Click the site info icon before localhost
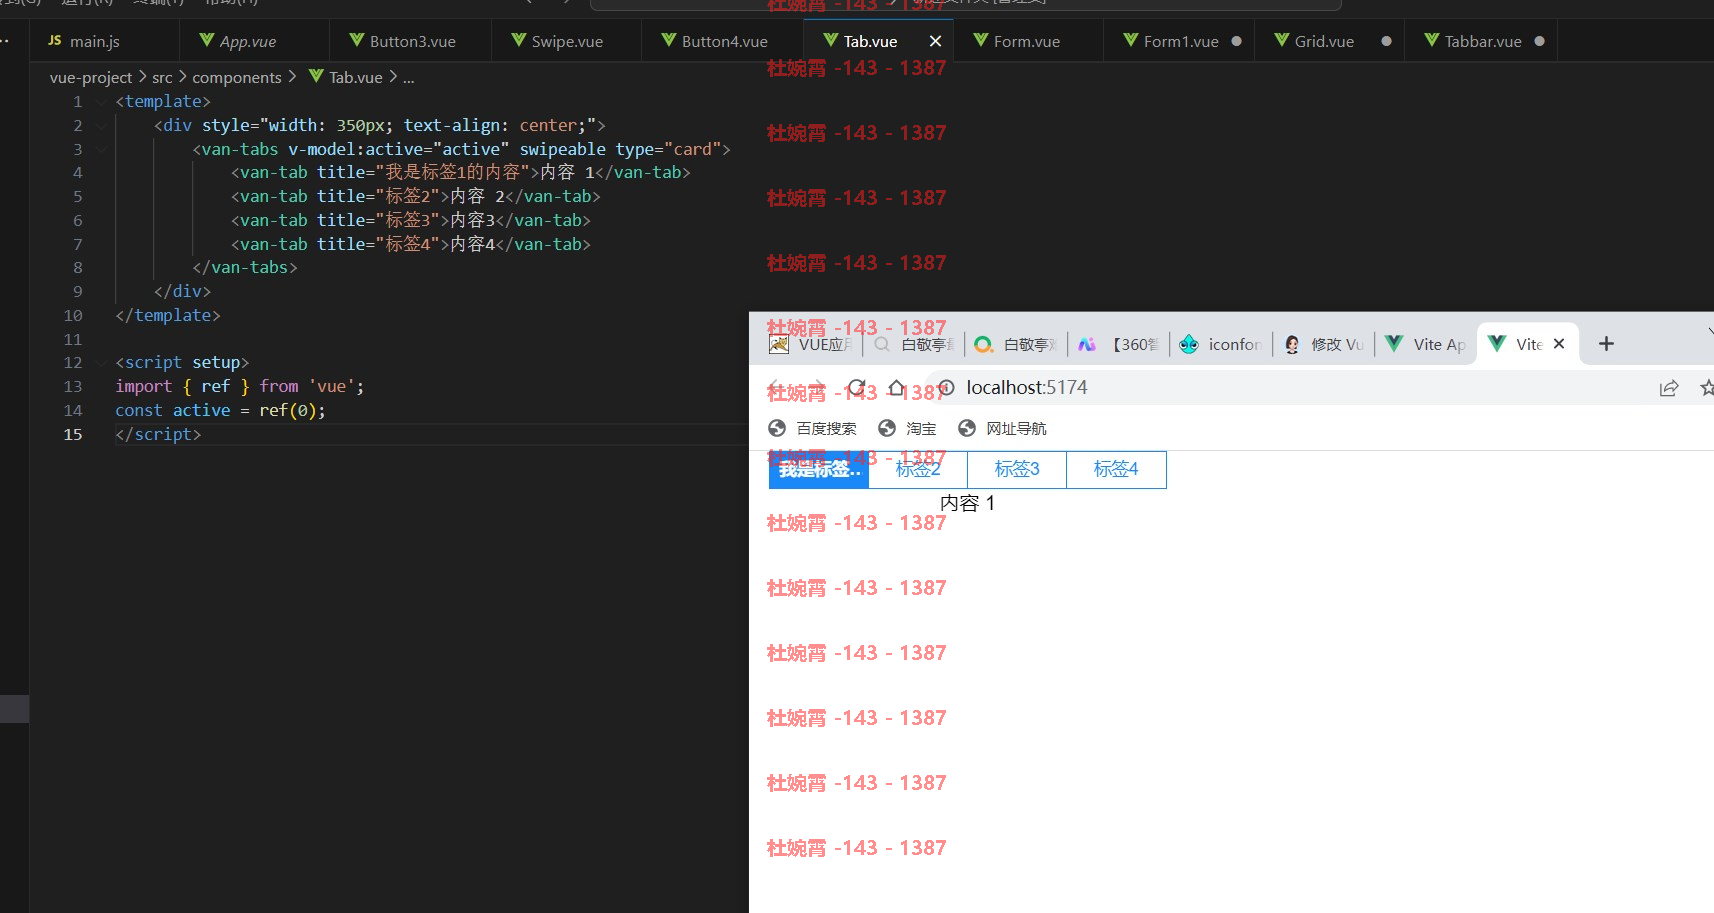Viewport: 1714px width, 913px height. (947, 388)
